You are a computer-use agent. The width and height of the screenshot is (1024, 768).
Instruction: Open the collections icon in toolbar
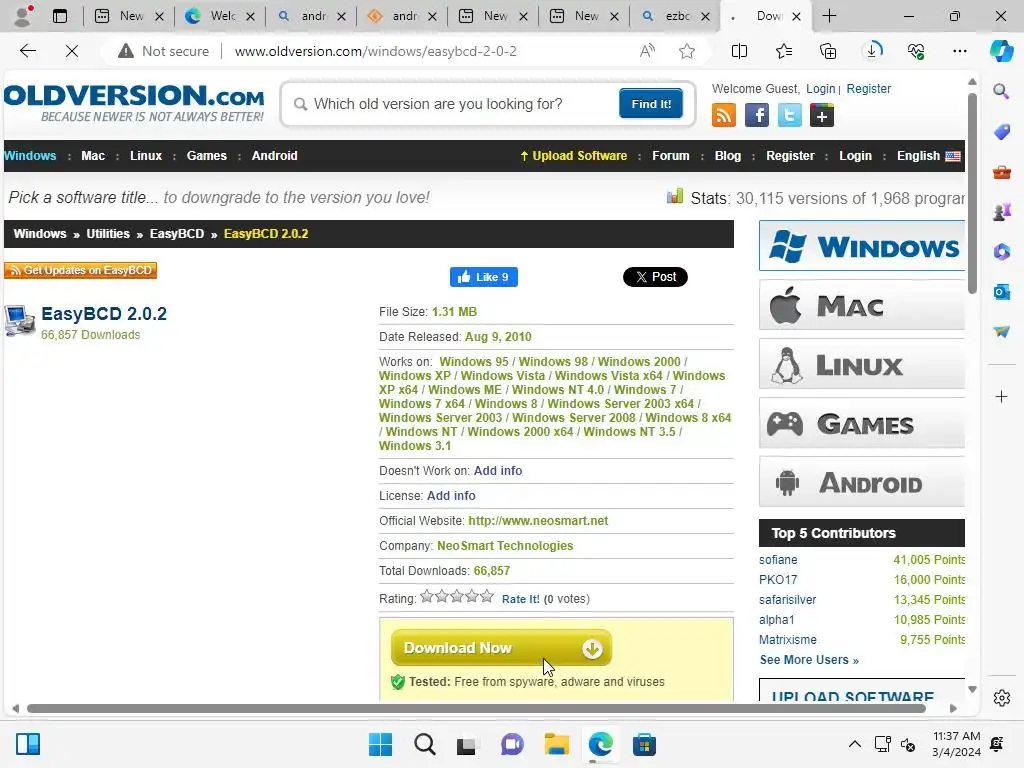point(827,51)
